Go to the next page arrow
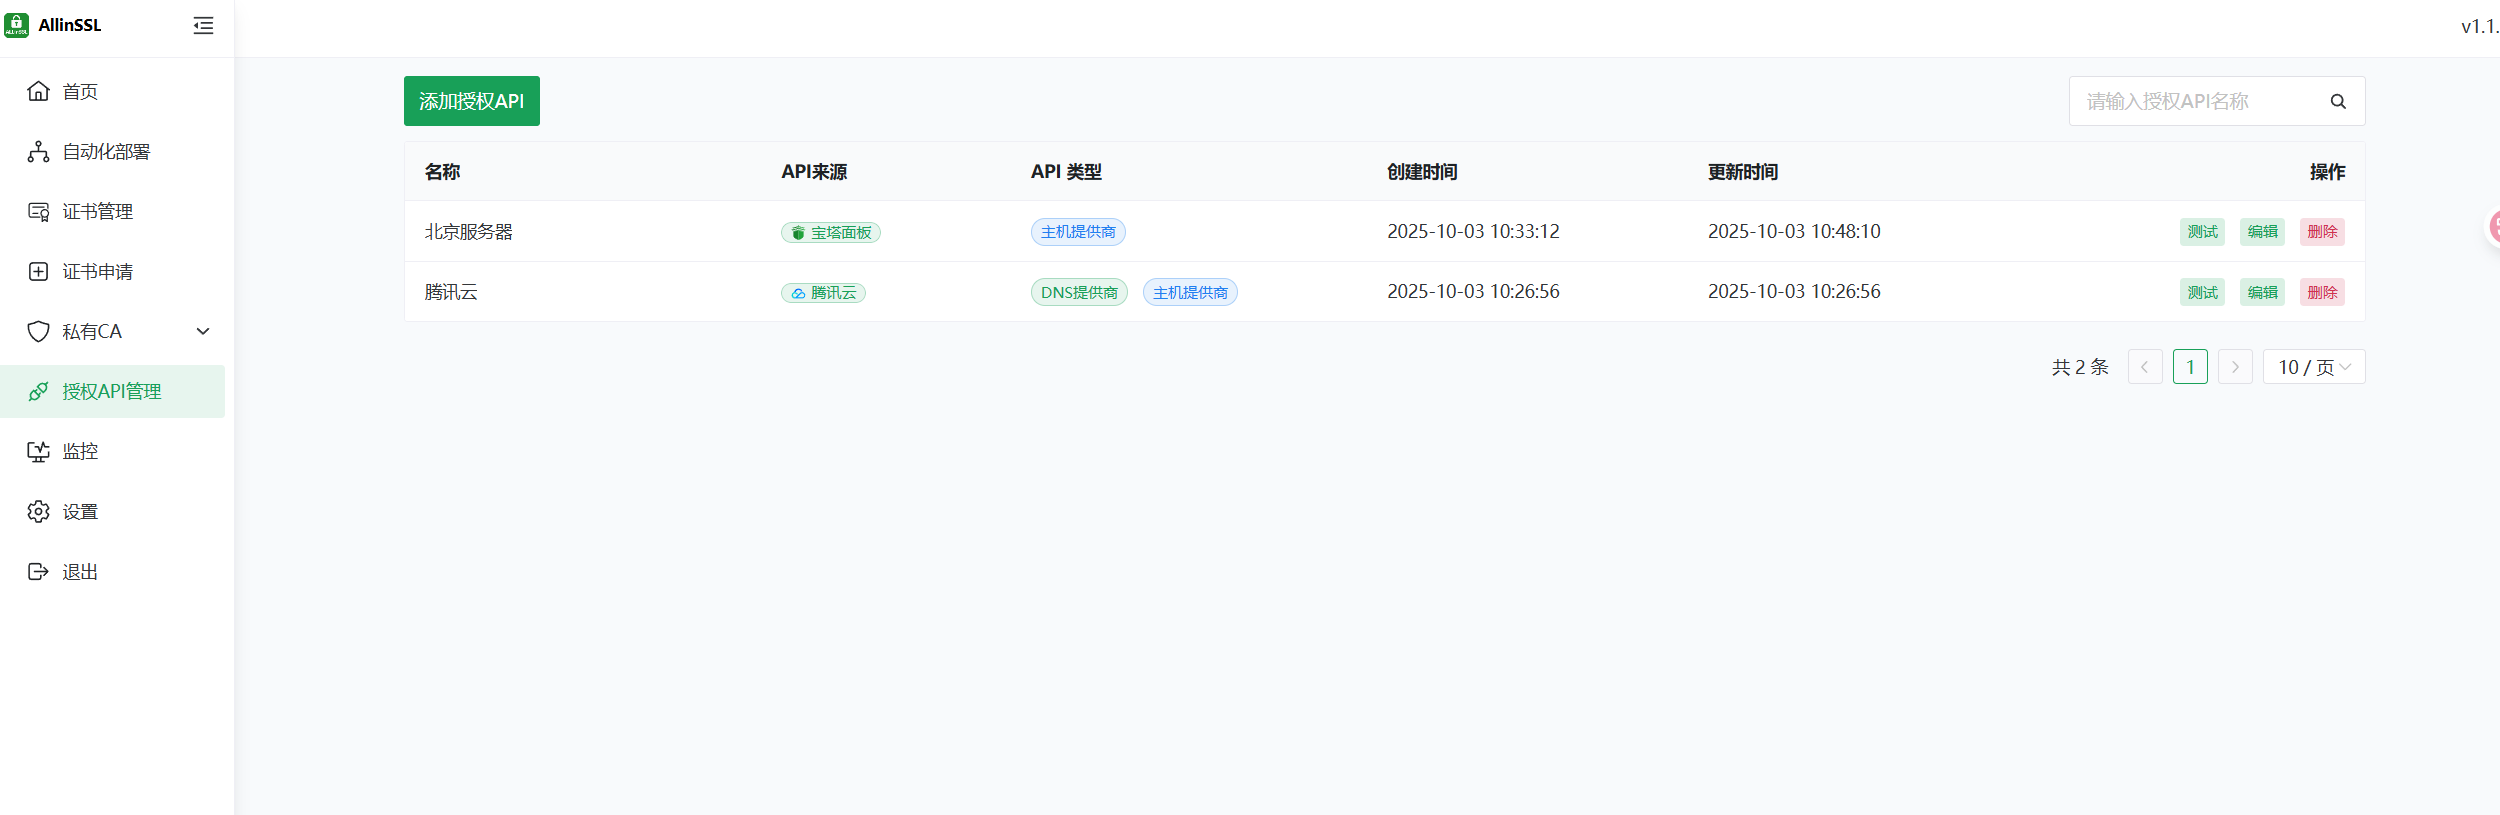Screen dimensions: 2500x815 (2235, 367)
